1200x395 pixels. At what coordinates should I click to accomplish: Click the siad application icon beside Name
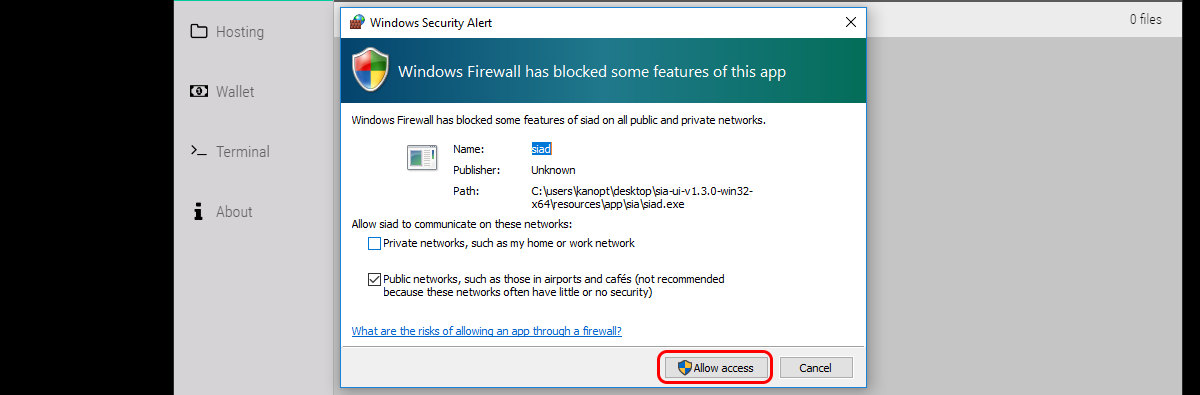click(421, 156)
